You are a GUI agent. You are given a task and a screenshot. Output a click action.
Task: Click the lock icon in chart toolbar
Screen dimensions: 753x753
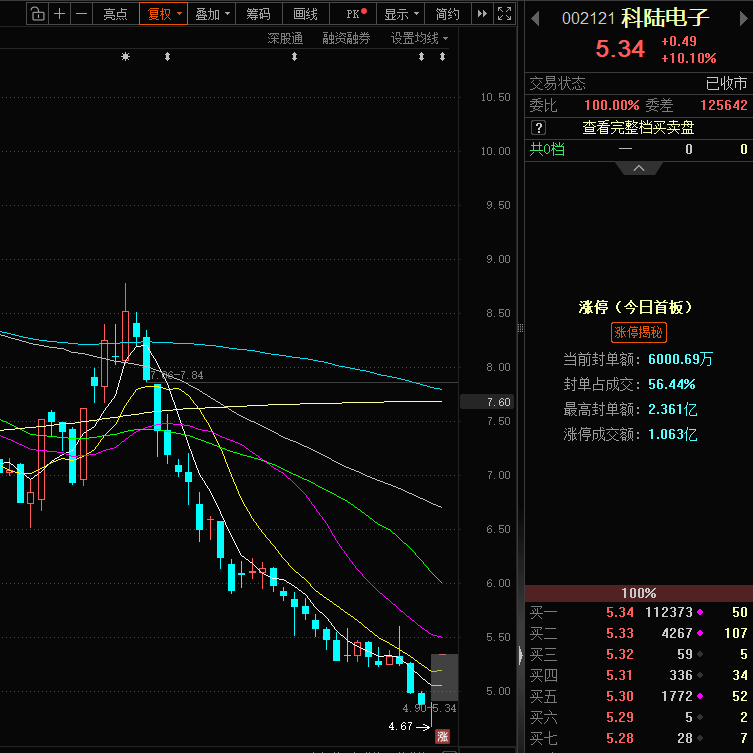tap(37, 14)
